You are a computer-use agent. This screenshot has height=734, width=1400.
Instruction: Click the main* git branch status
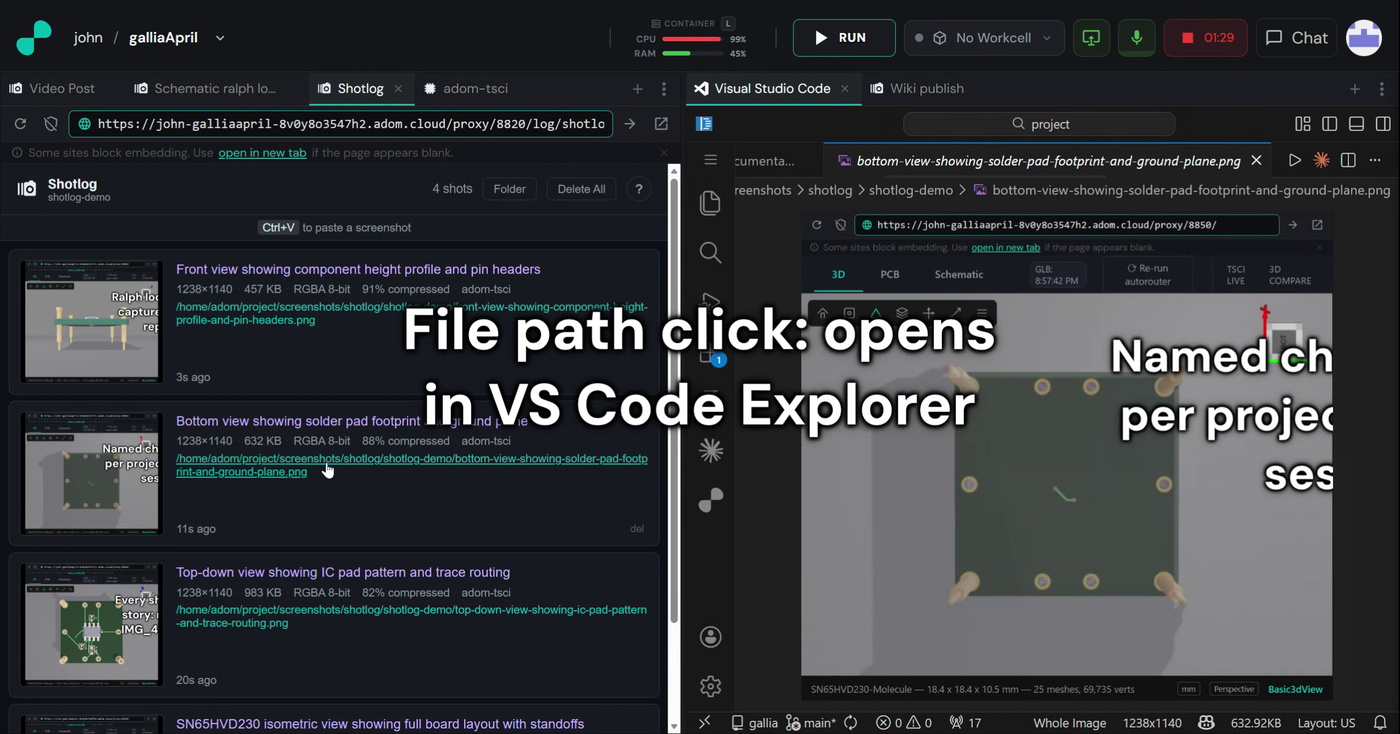(811, 723)
